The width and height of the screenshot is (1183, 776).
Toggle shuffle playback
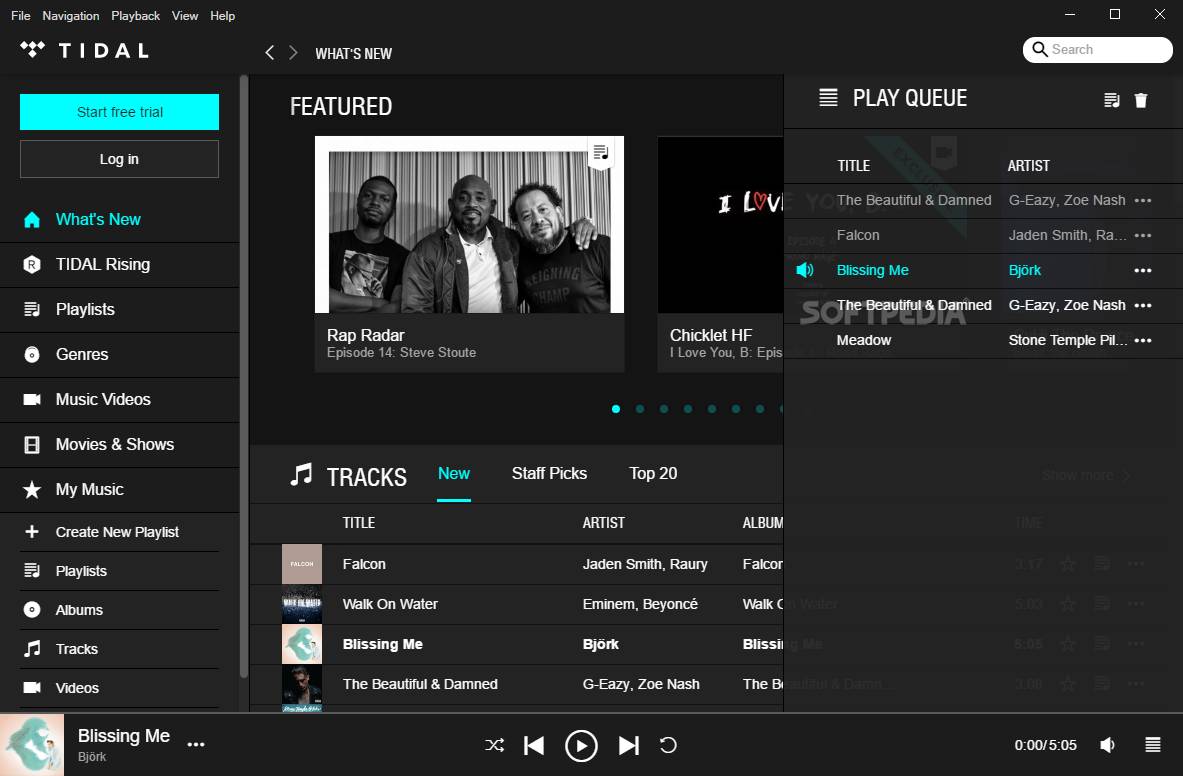click(x=494, y=746)
